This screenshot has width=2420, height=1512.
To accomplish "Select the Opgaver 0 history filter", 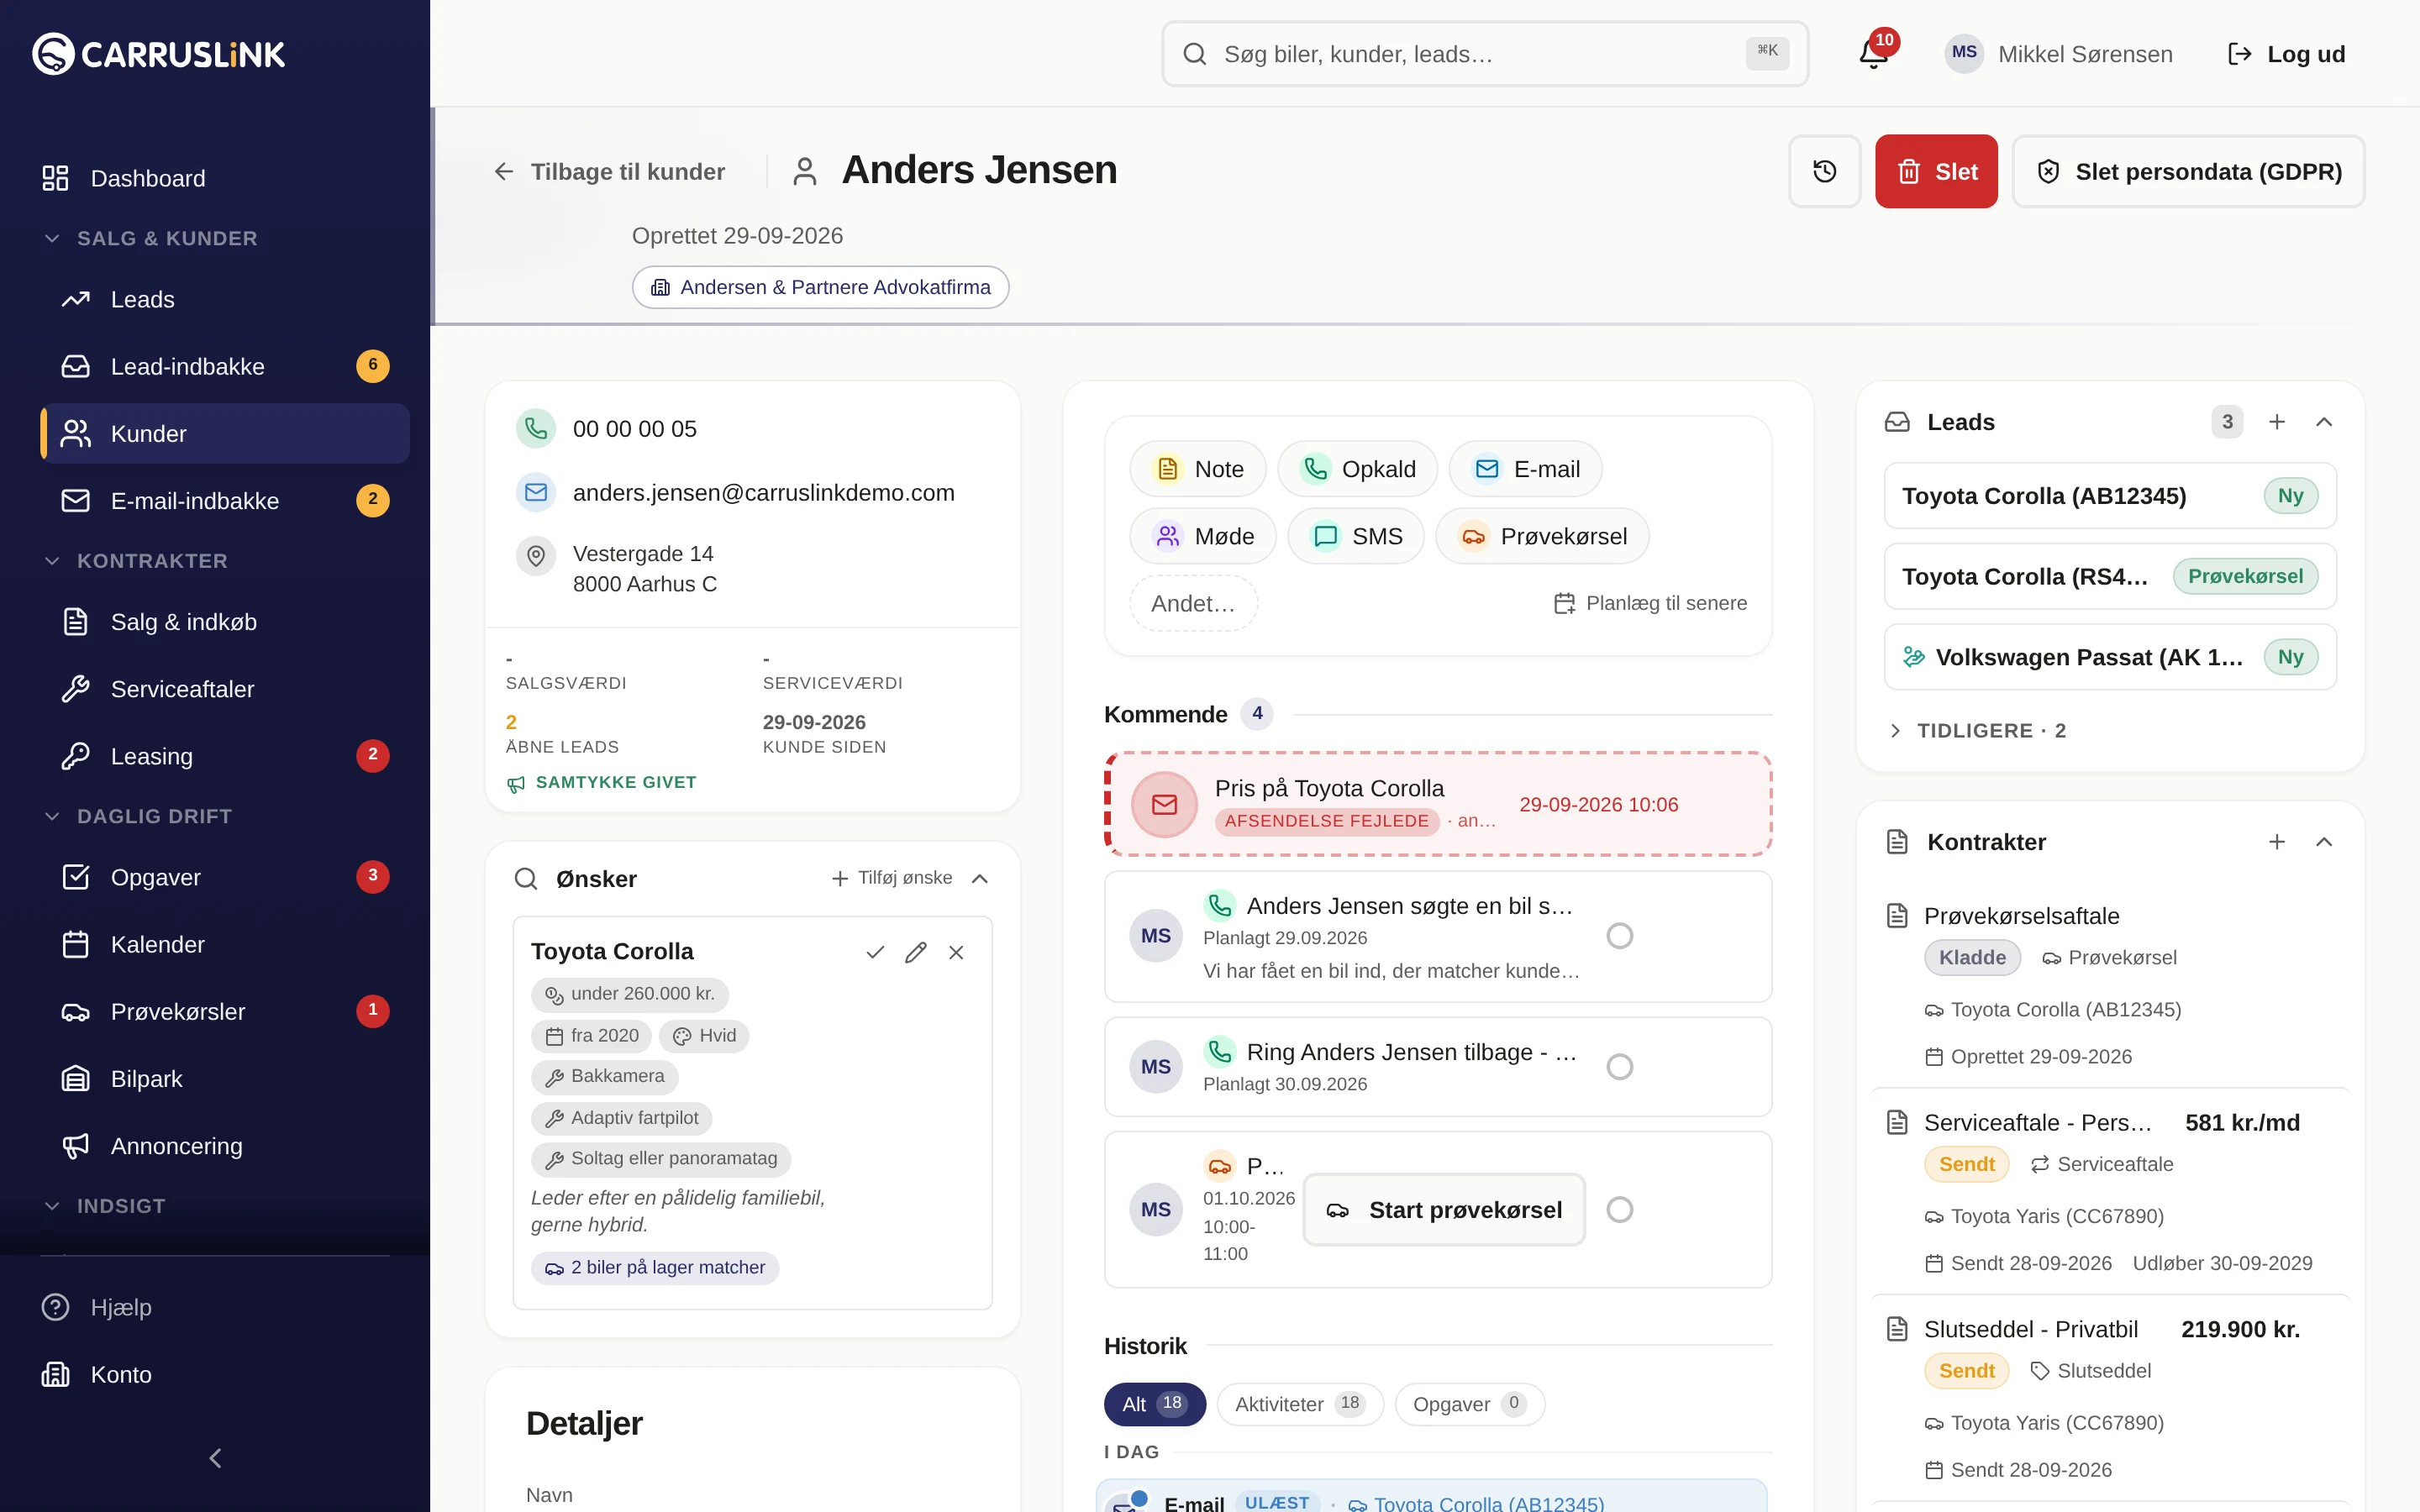I will pyautogui.click(x=1469, y=1404).
